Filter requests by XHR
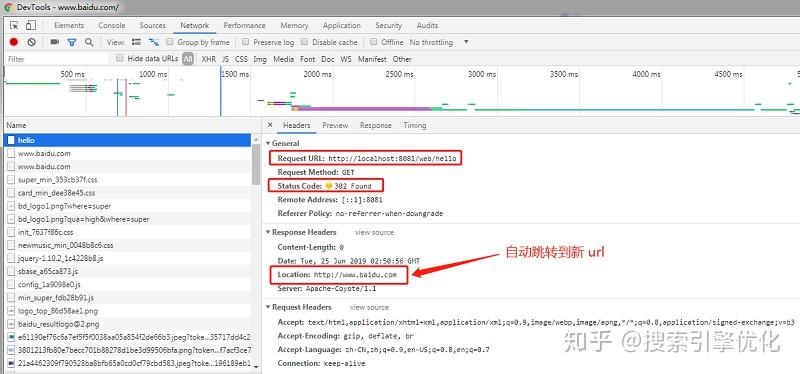This screenshot has height=374, width=800. tap(209, 59)
